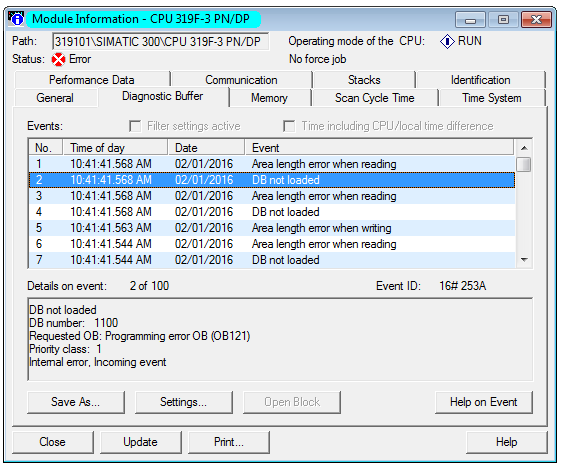562x468 pixels.
Task: Click the Save As... button
Action: tap(76, 402)
